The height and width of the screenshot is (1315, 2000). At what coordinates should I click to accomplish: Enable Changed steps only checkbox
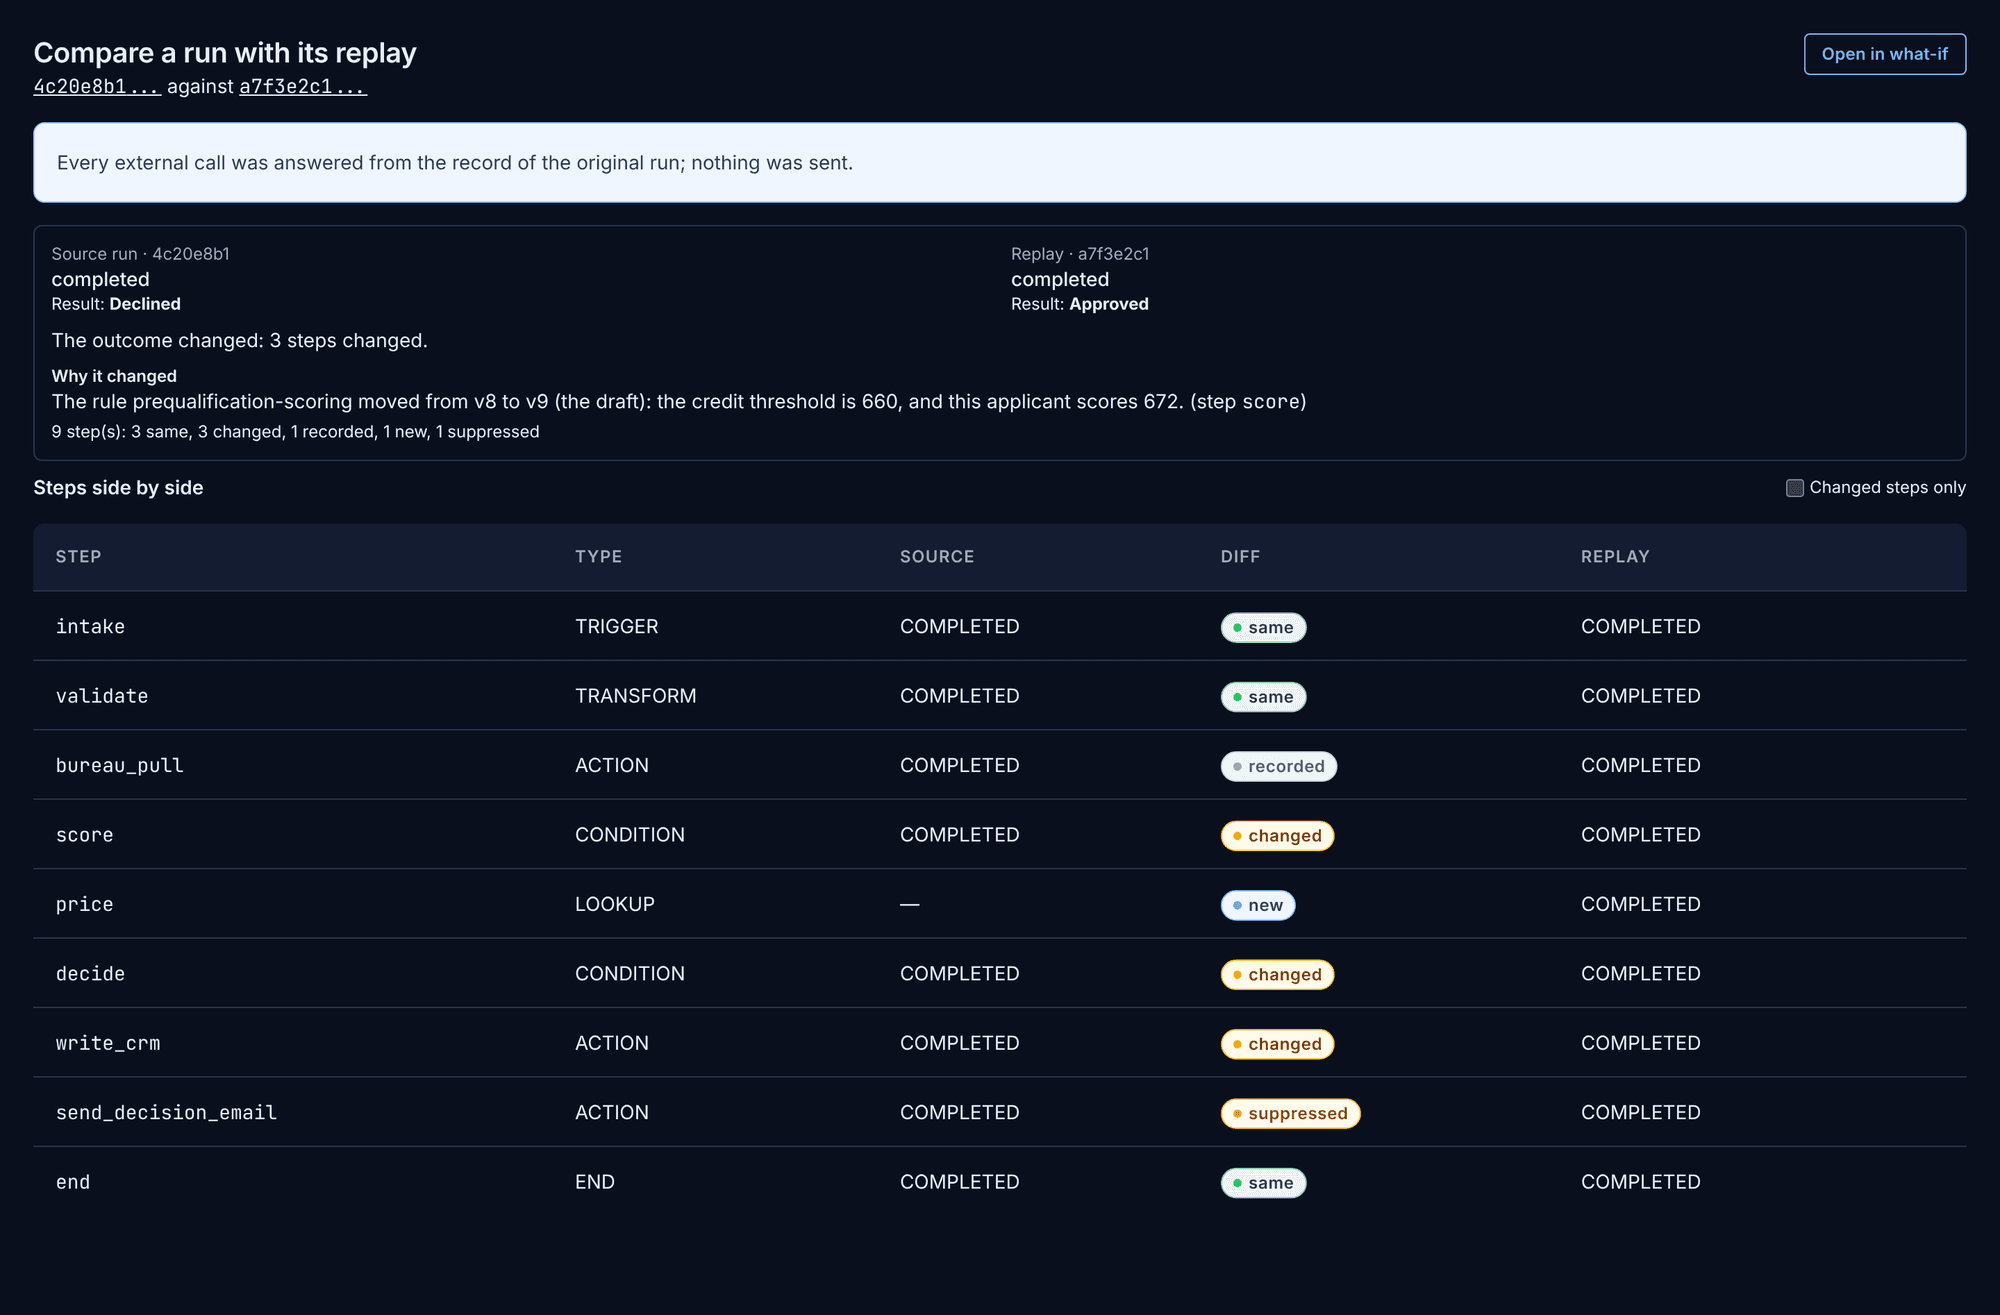coord(1795,488)
